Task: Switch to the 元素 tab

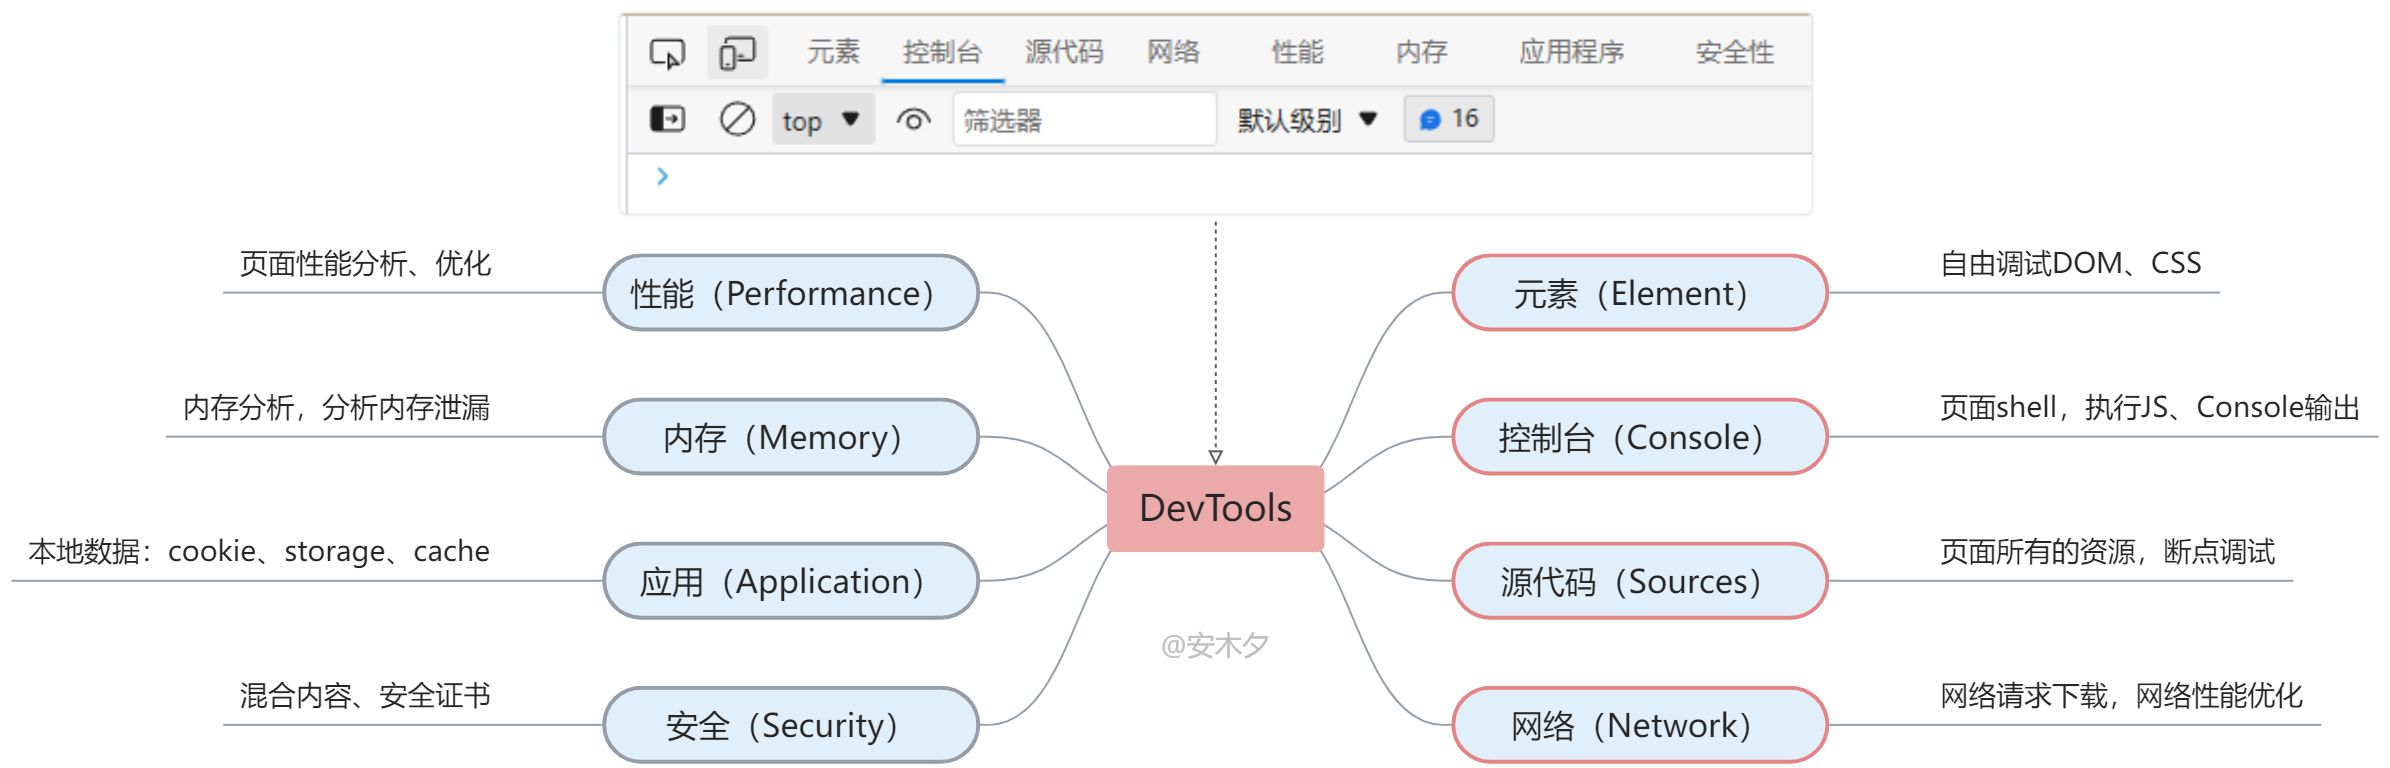Action: [833, 52]
